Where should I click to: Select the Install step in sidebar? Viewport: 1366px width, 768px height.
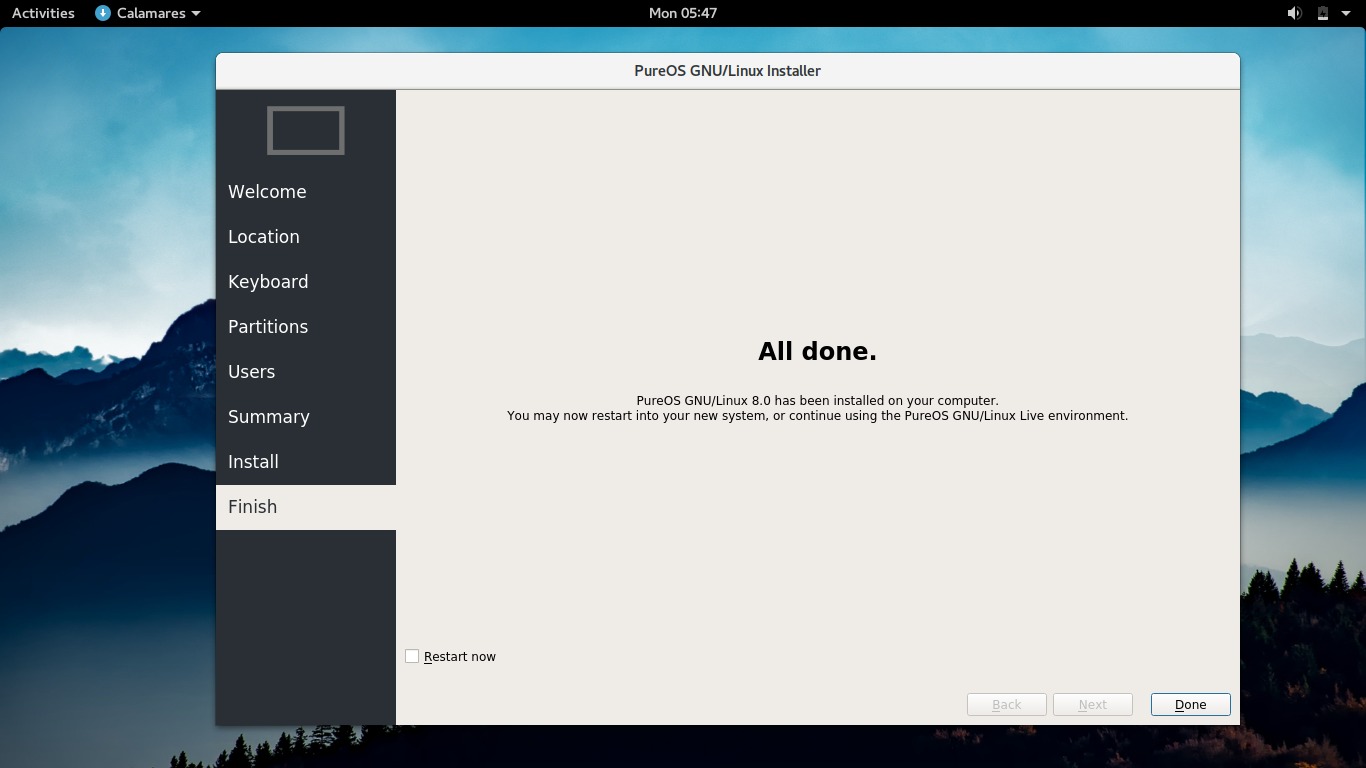coord(253,461)
